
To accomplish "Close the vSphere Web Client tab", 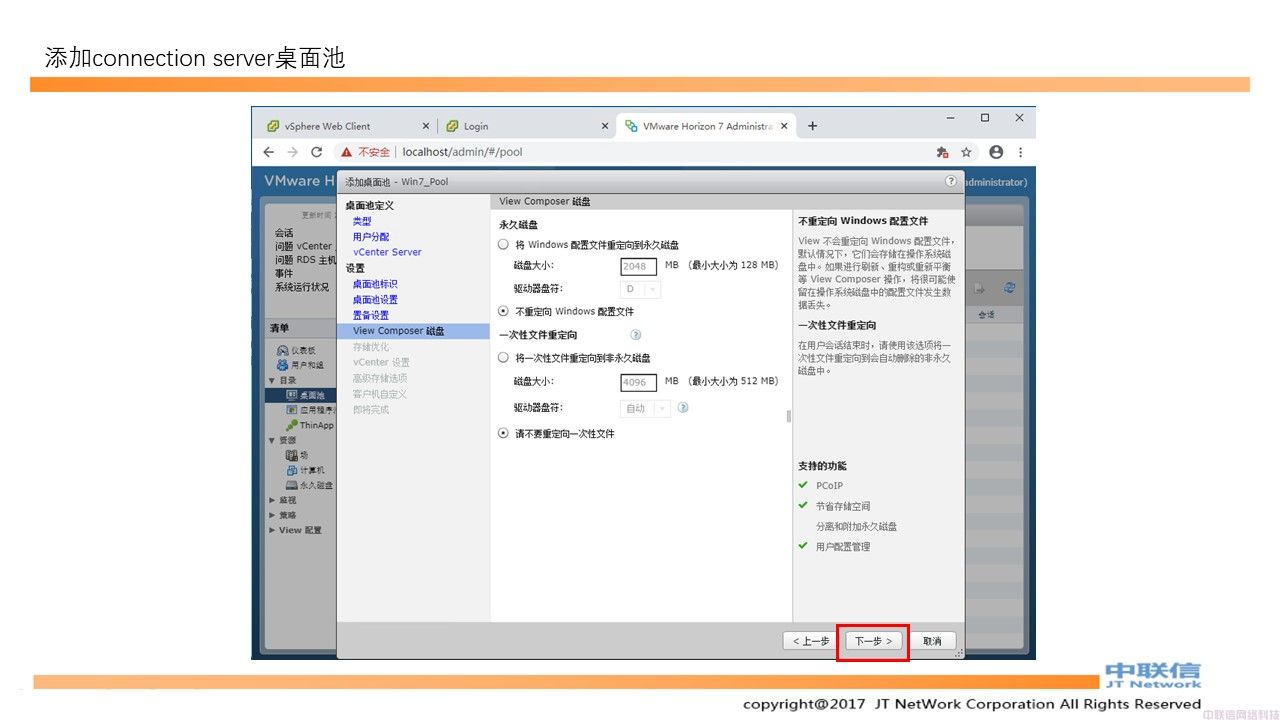I will tap(425, 126).
